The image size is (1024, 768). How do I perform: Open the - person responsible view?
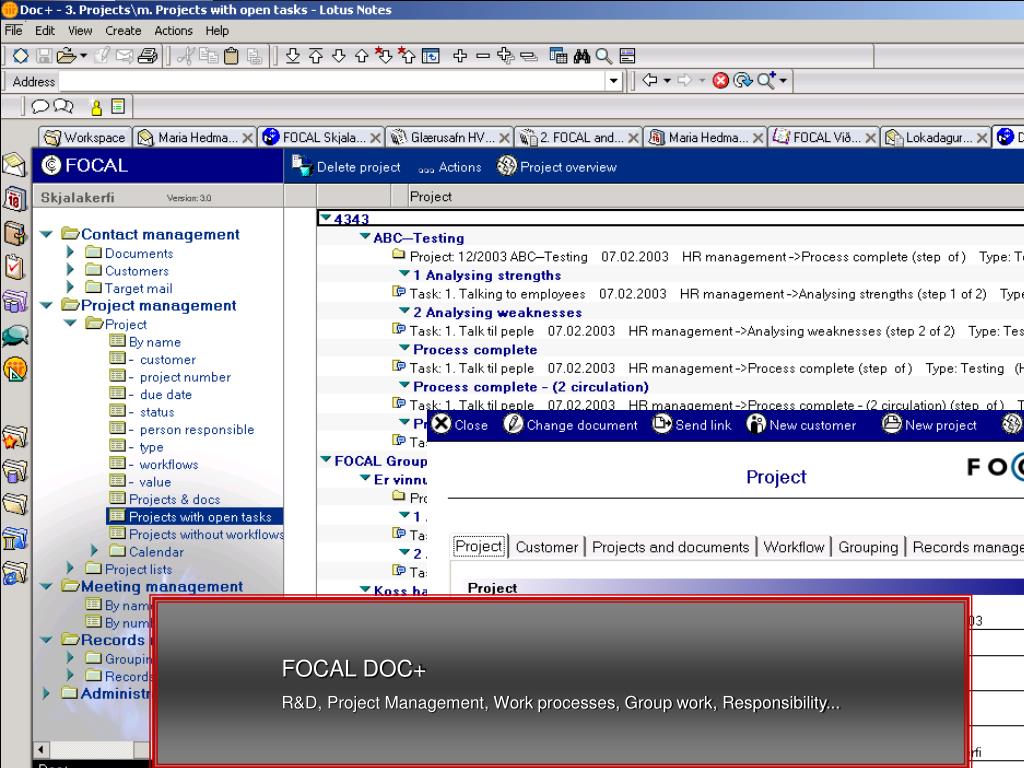click(191, 430)
